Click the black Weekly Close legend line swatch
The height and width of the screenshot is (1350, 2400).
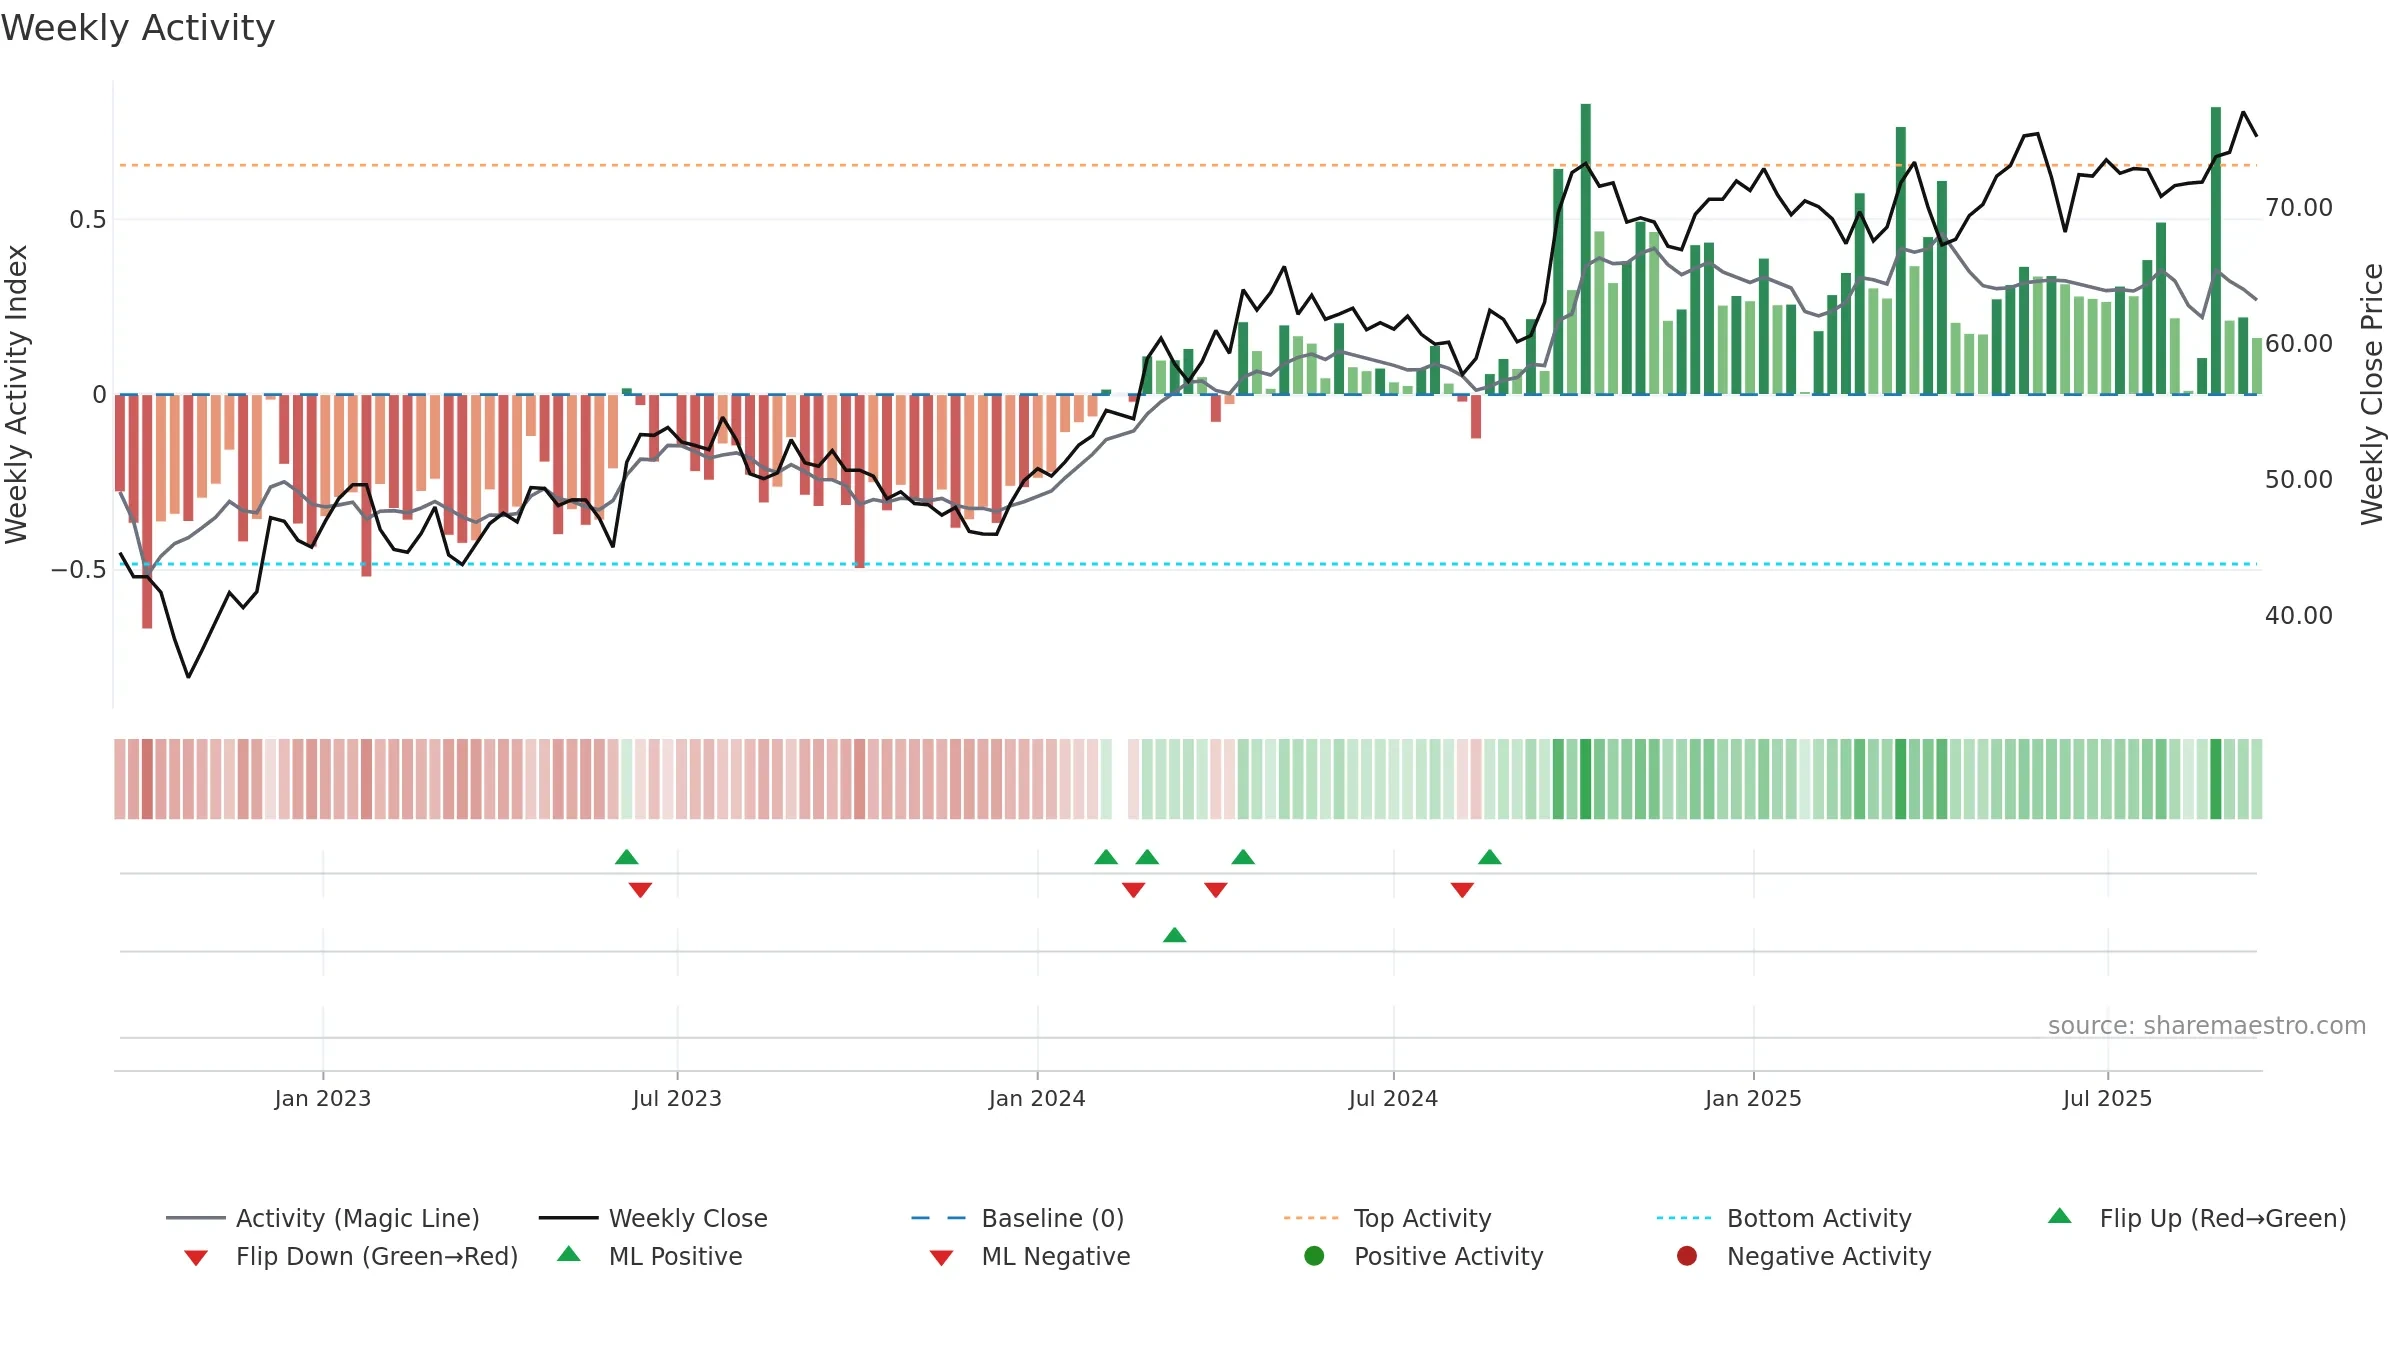click(569, 1218)
